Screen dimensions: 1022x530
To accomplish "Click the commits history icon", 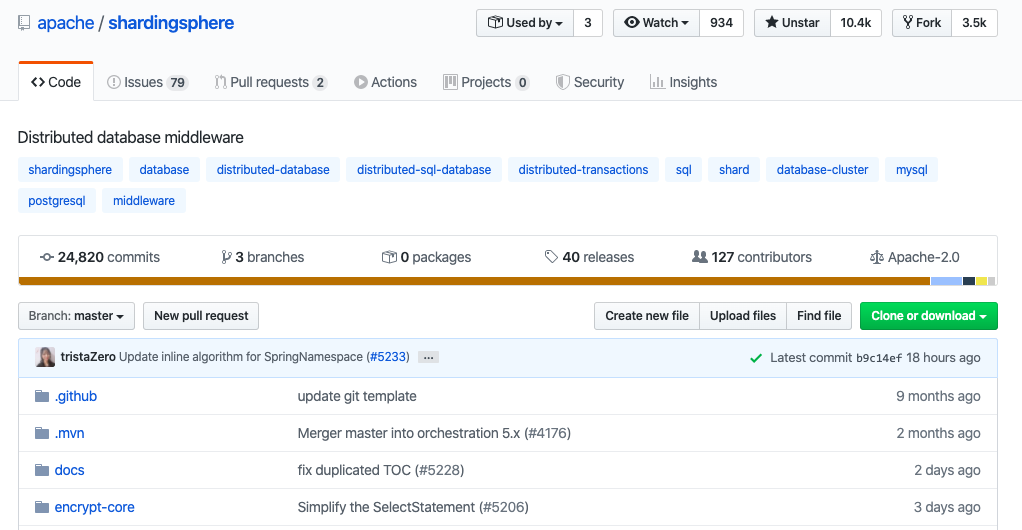I will 46,257.
